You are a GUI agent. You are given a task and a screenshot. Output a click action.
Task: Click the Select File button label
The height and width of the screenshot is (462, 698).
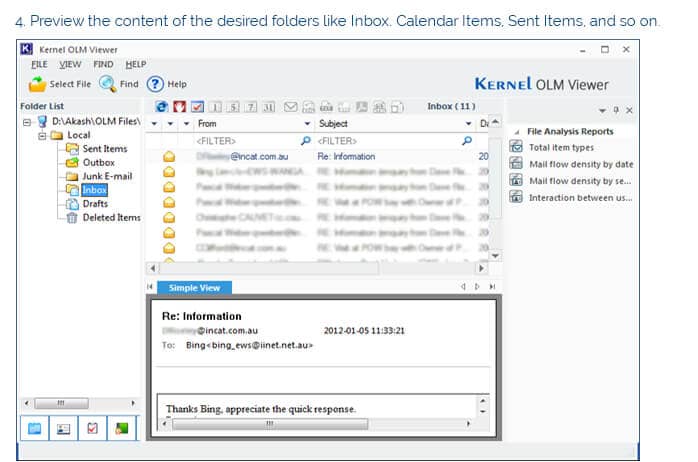pos(70,84)
